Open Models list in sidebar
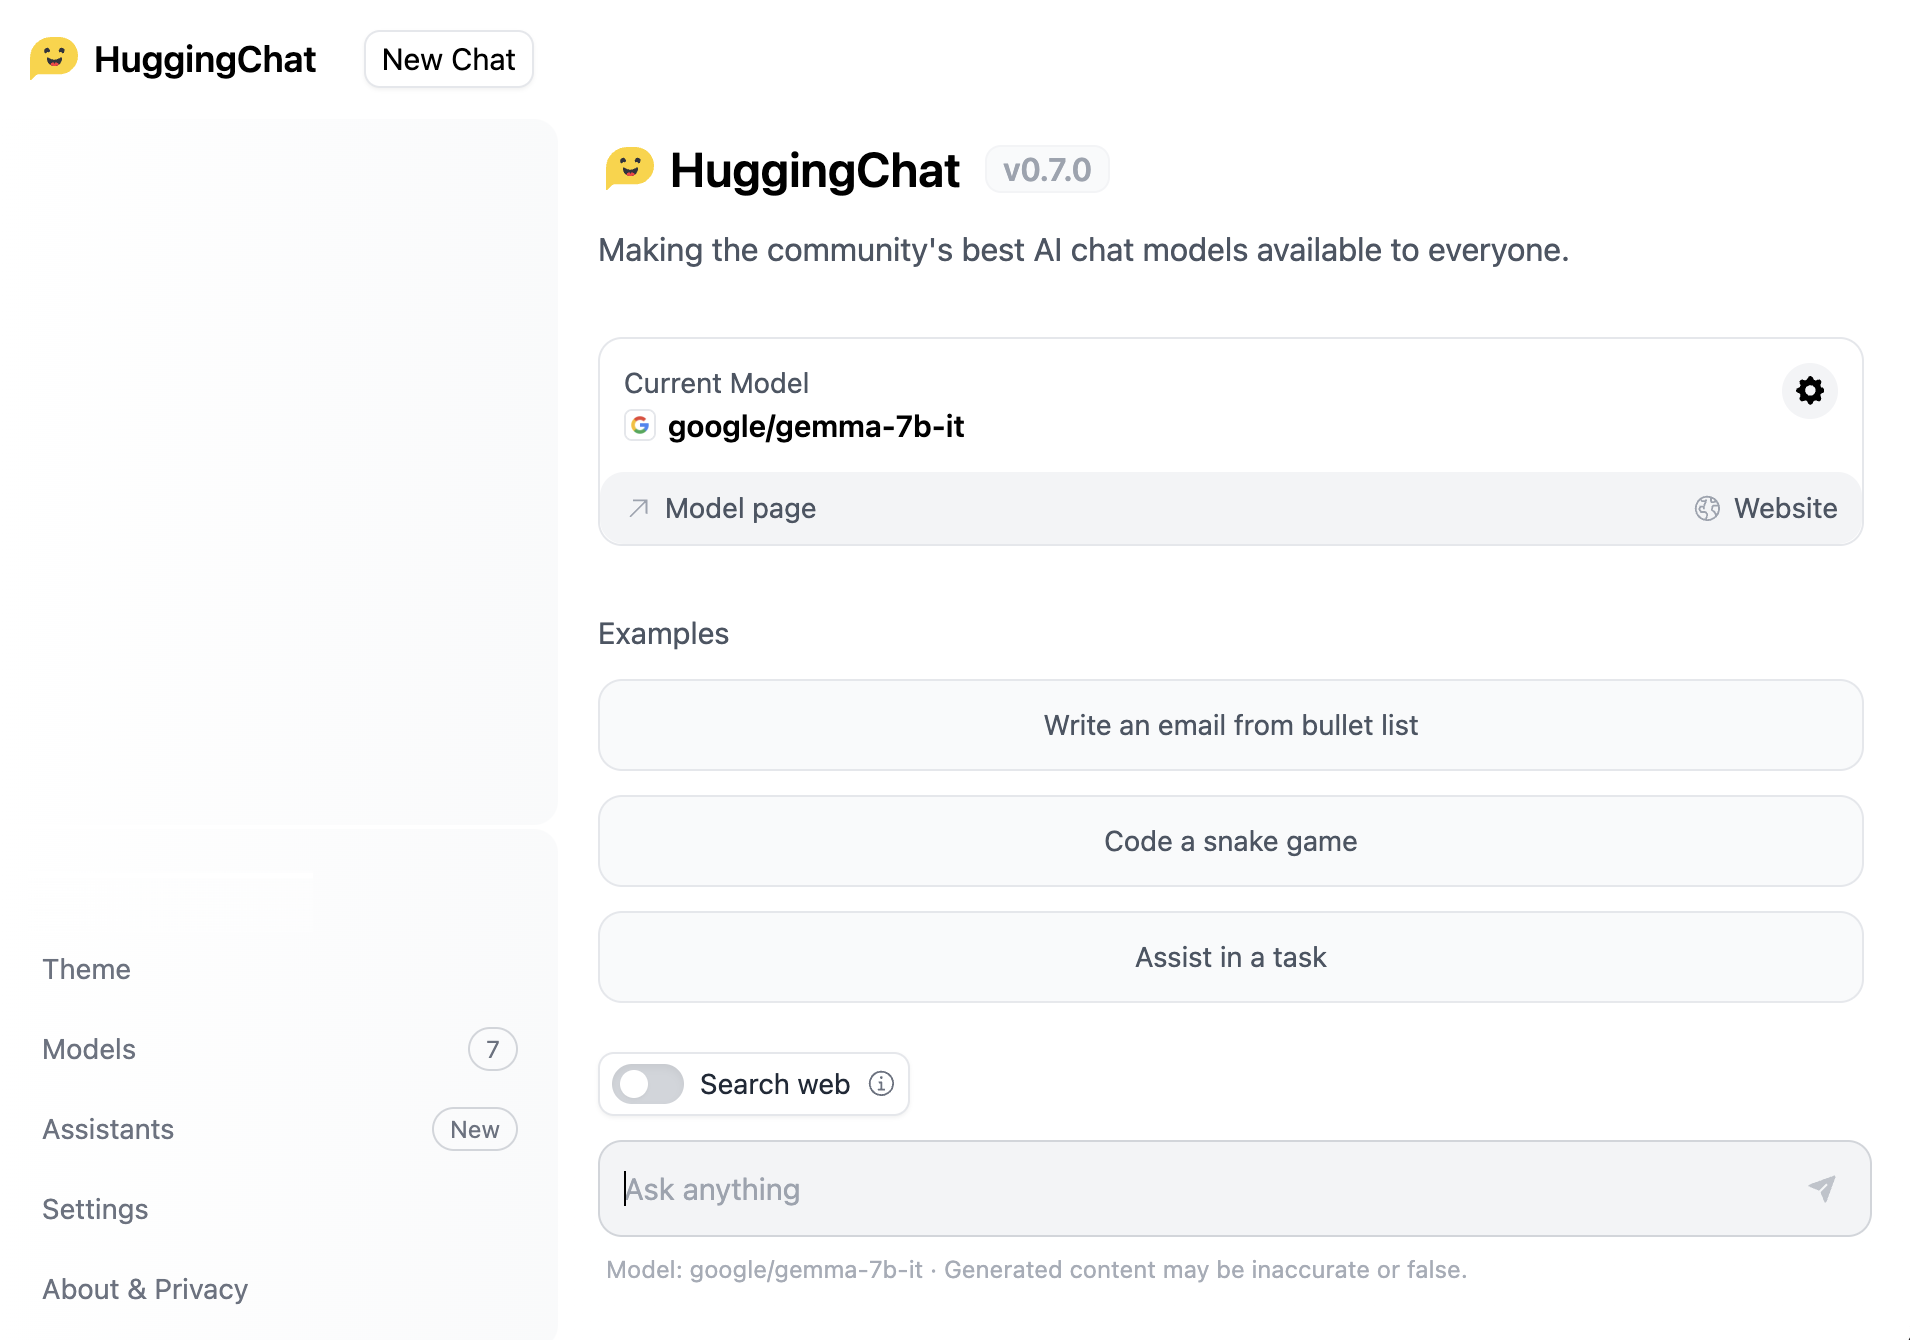Image resolution: width=1910 pixels, height=1340 pixels. point(89,1049)
